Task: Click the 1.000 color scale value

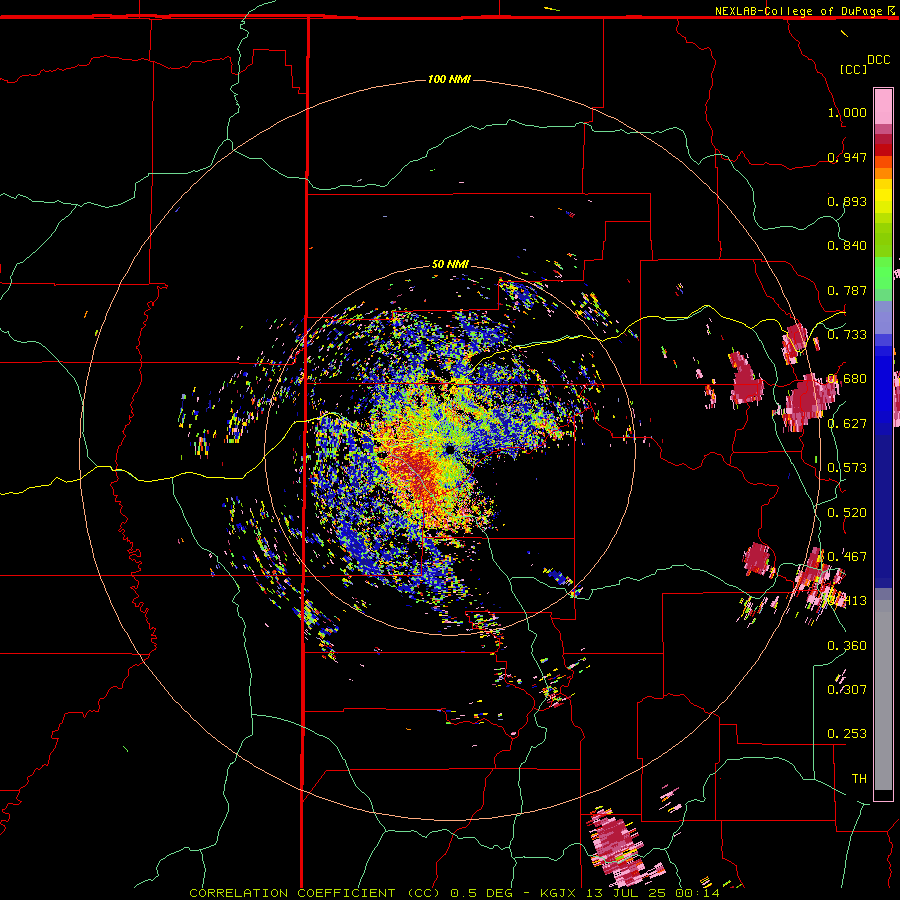Action: (x=847, y=112)
